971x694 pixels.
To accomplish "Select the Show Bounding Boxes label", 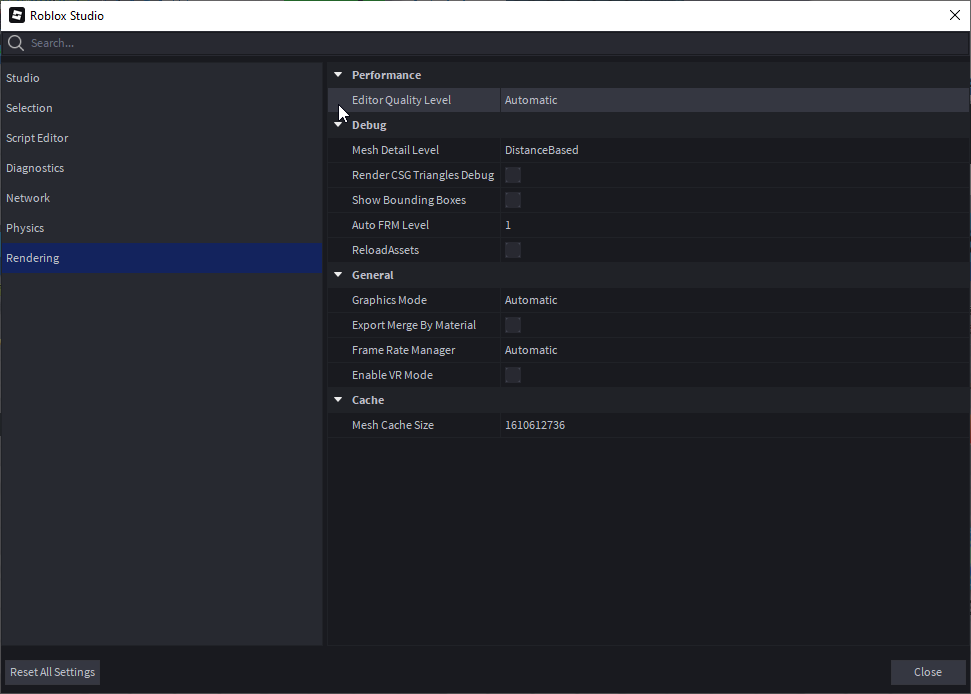I will [x=409, y=200].
